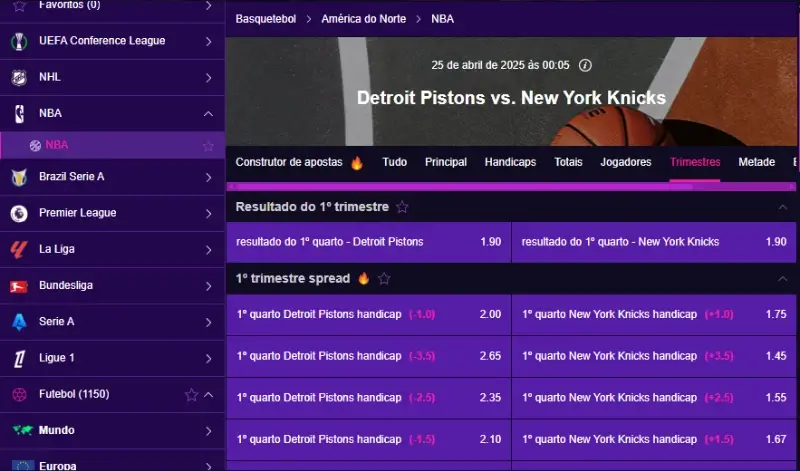The width and height of the screenshot is (800, 471).
Task: Collapse the NBA sidebar section
Action: coord(208,113)
